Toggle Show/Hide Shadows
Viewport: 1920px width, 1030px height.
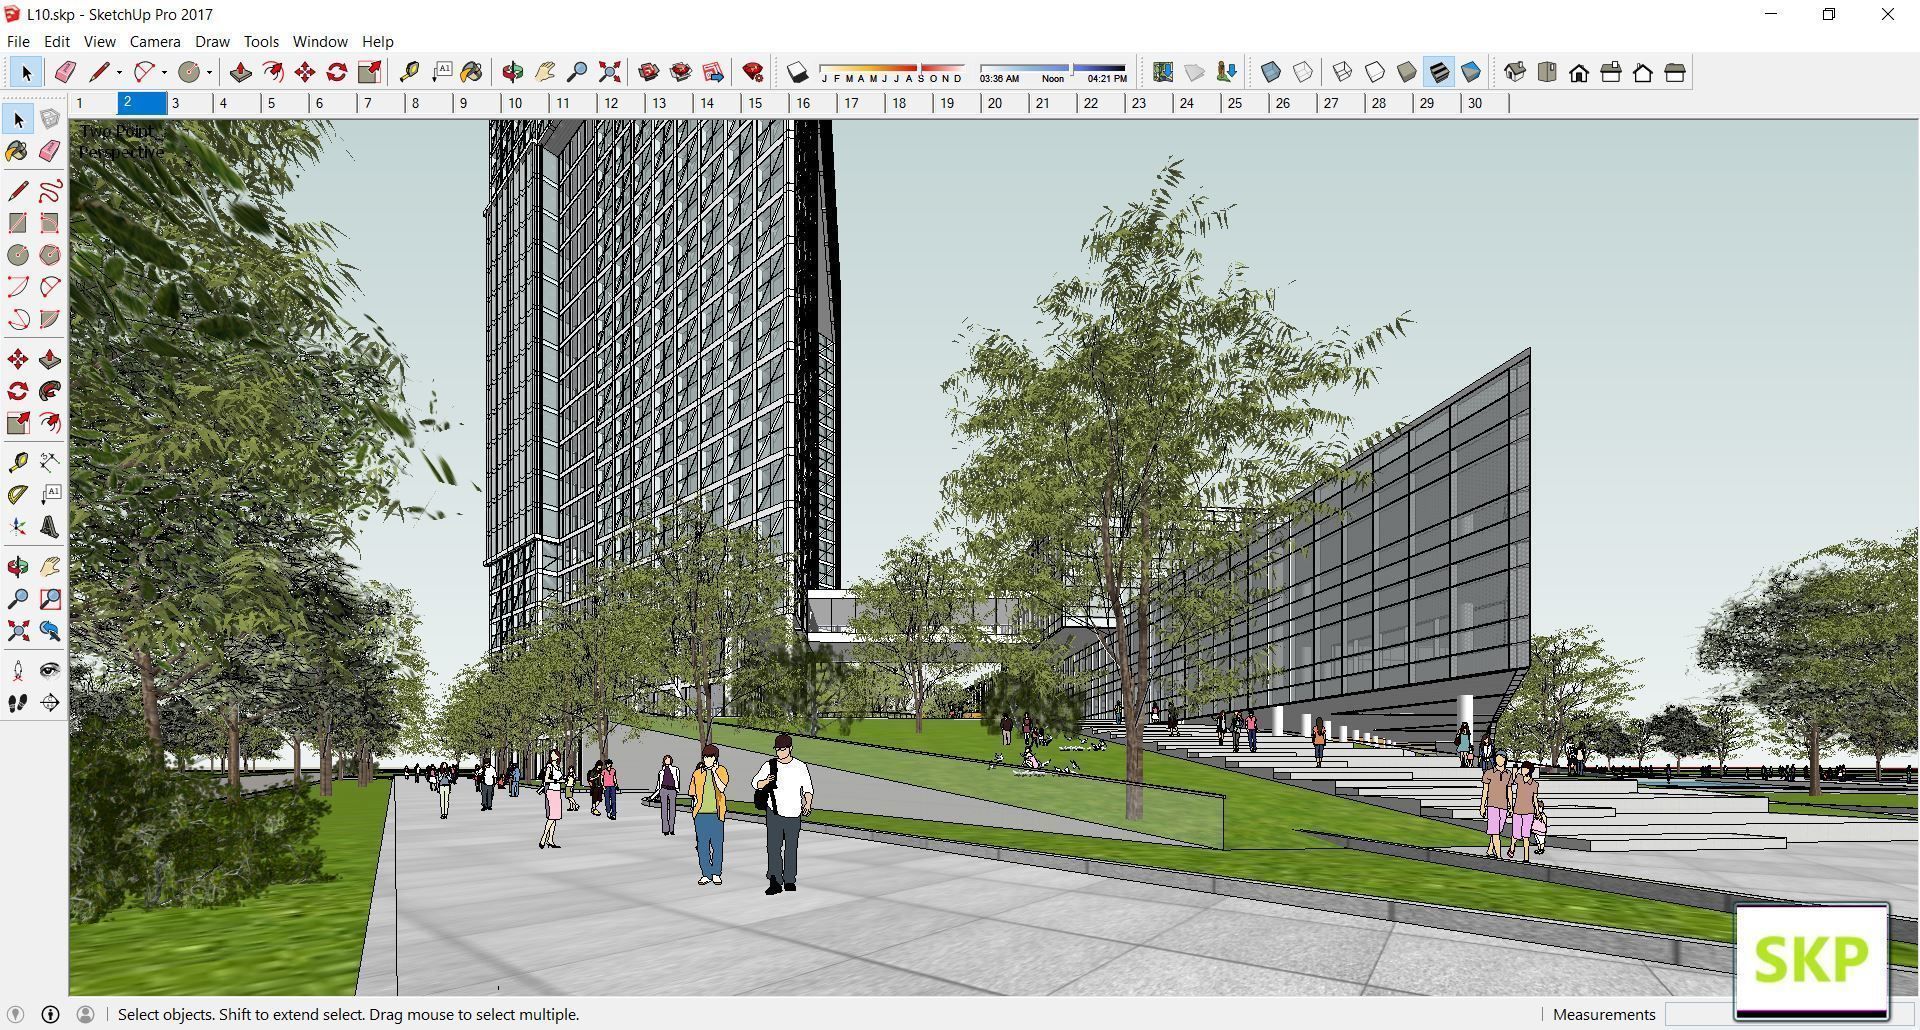[797, 72]
